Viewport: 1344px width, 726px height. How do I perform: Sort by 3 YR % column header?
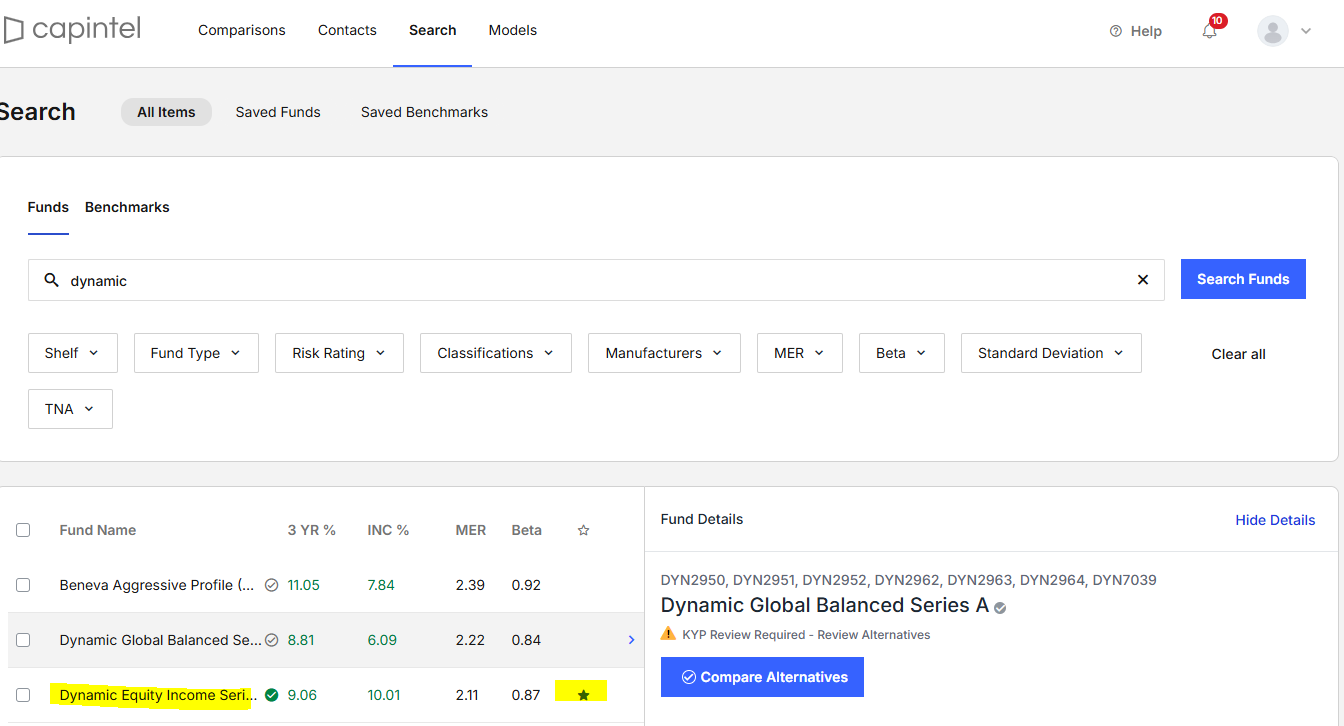[x=312, y=530]
